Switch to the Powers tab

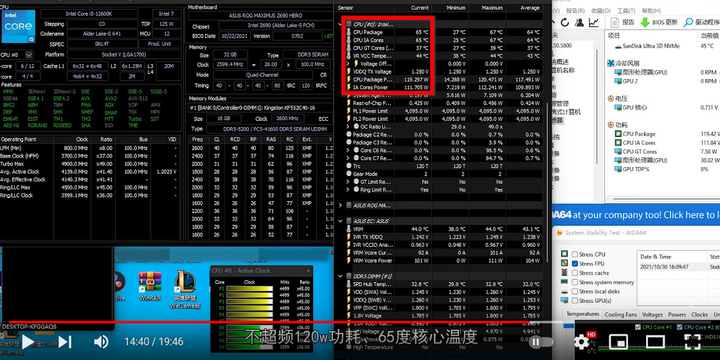coord(677,315)
